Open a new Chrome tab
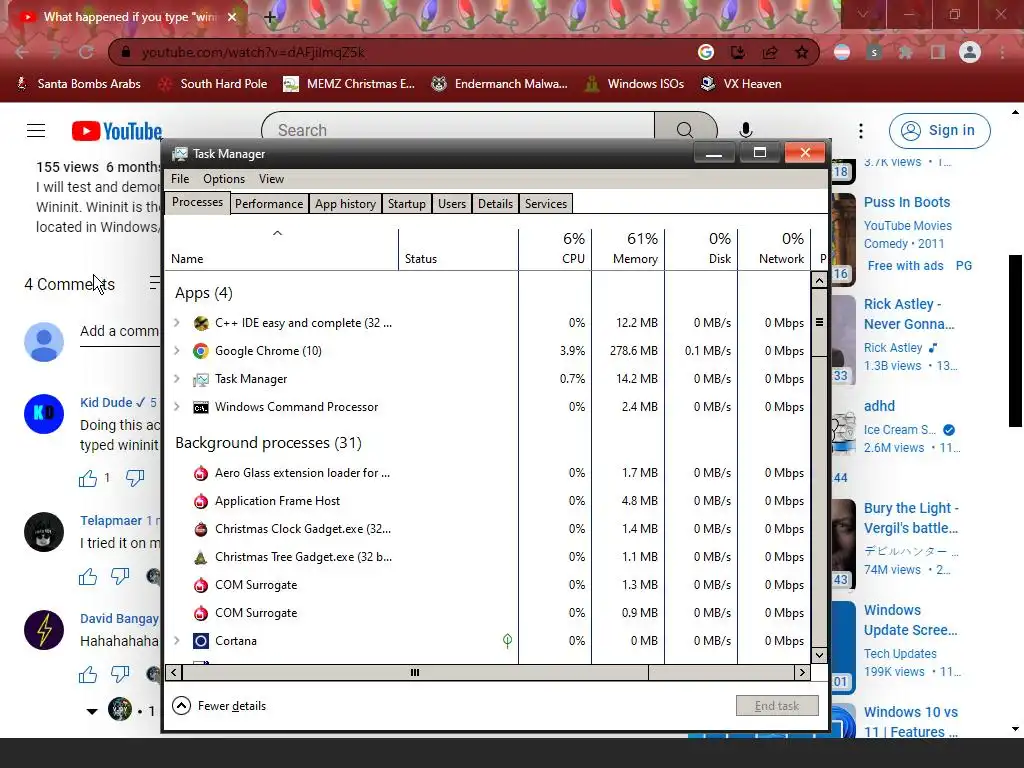The image size is (1024, 768). [270, 17]
